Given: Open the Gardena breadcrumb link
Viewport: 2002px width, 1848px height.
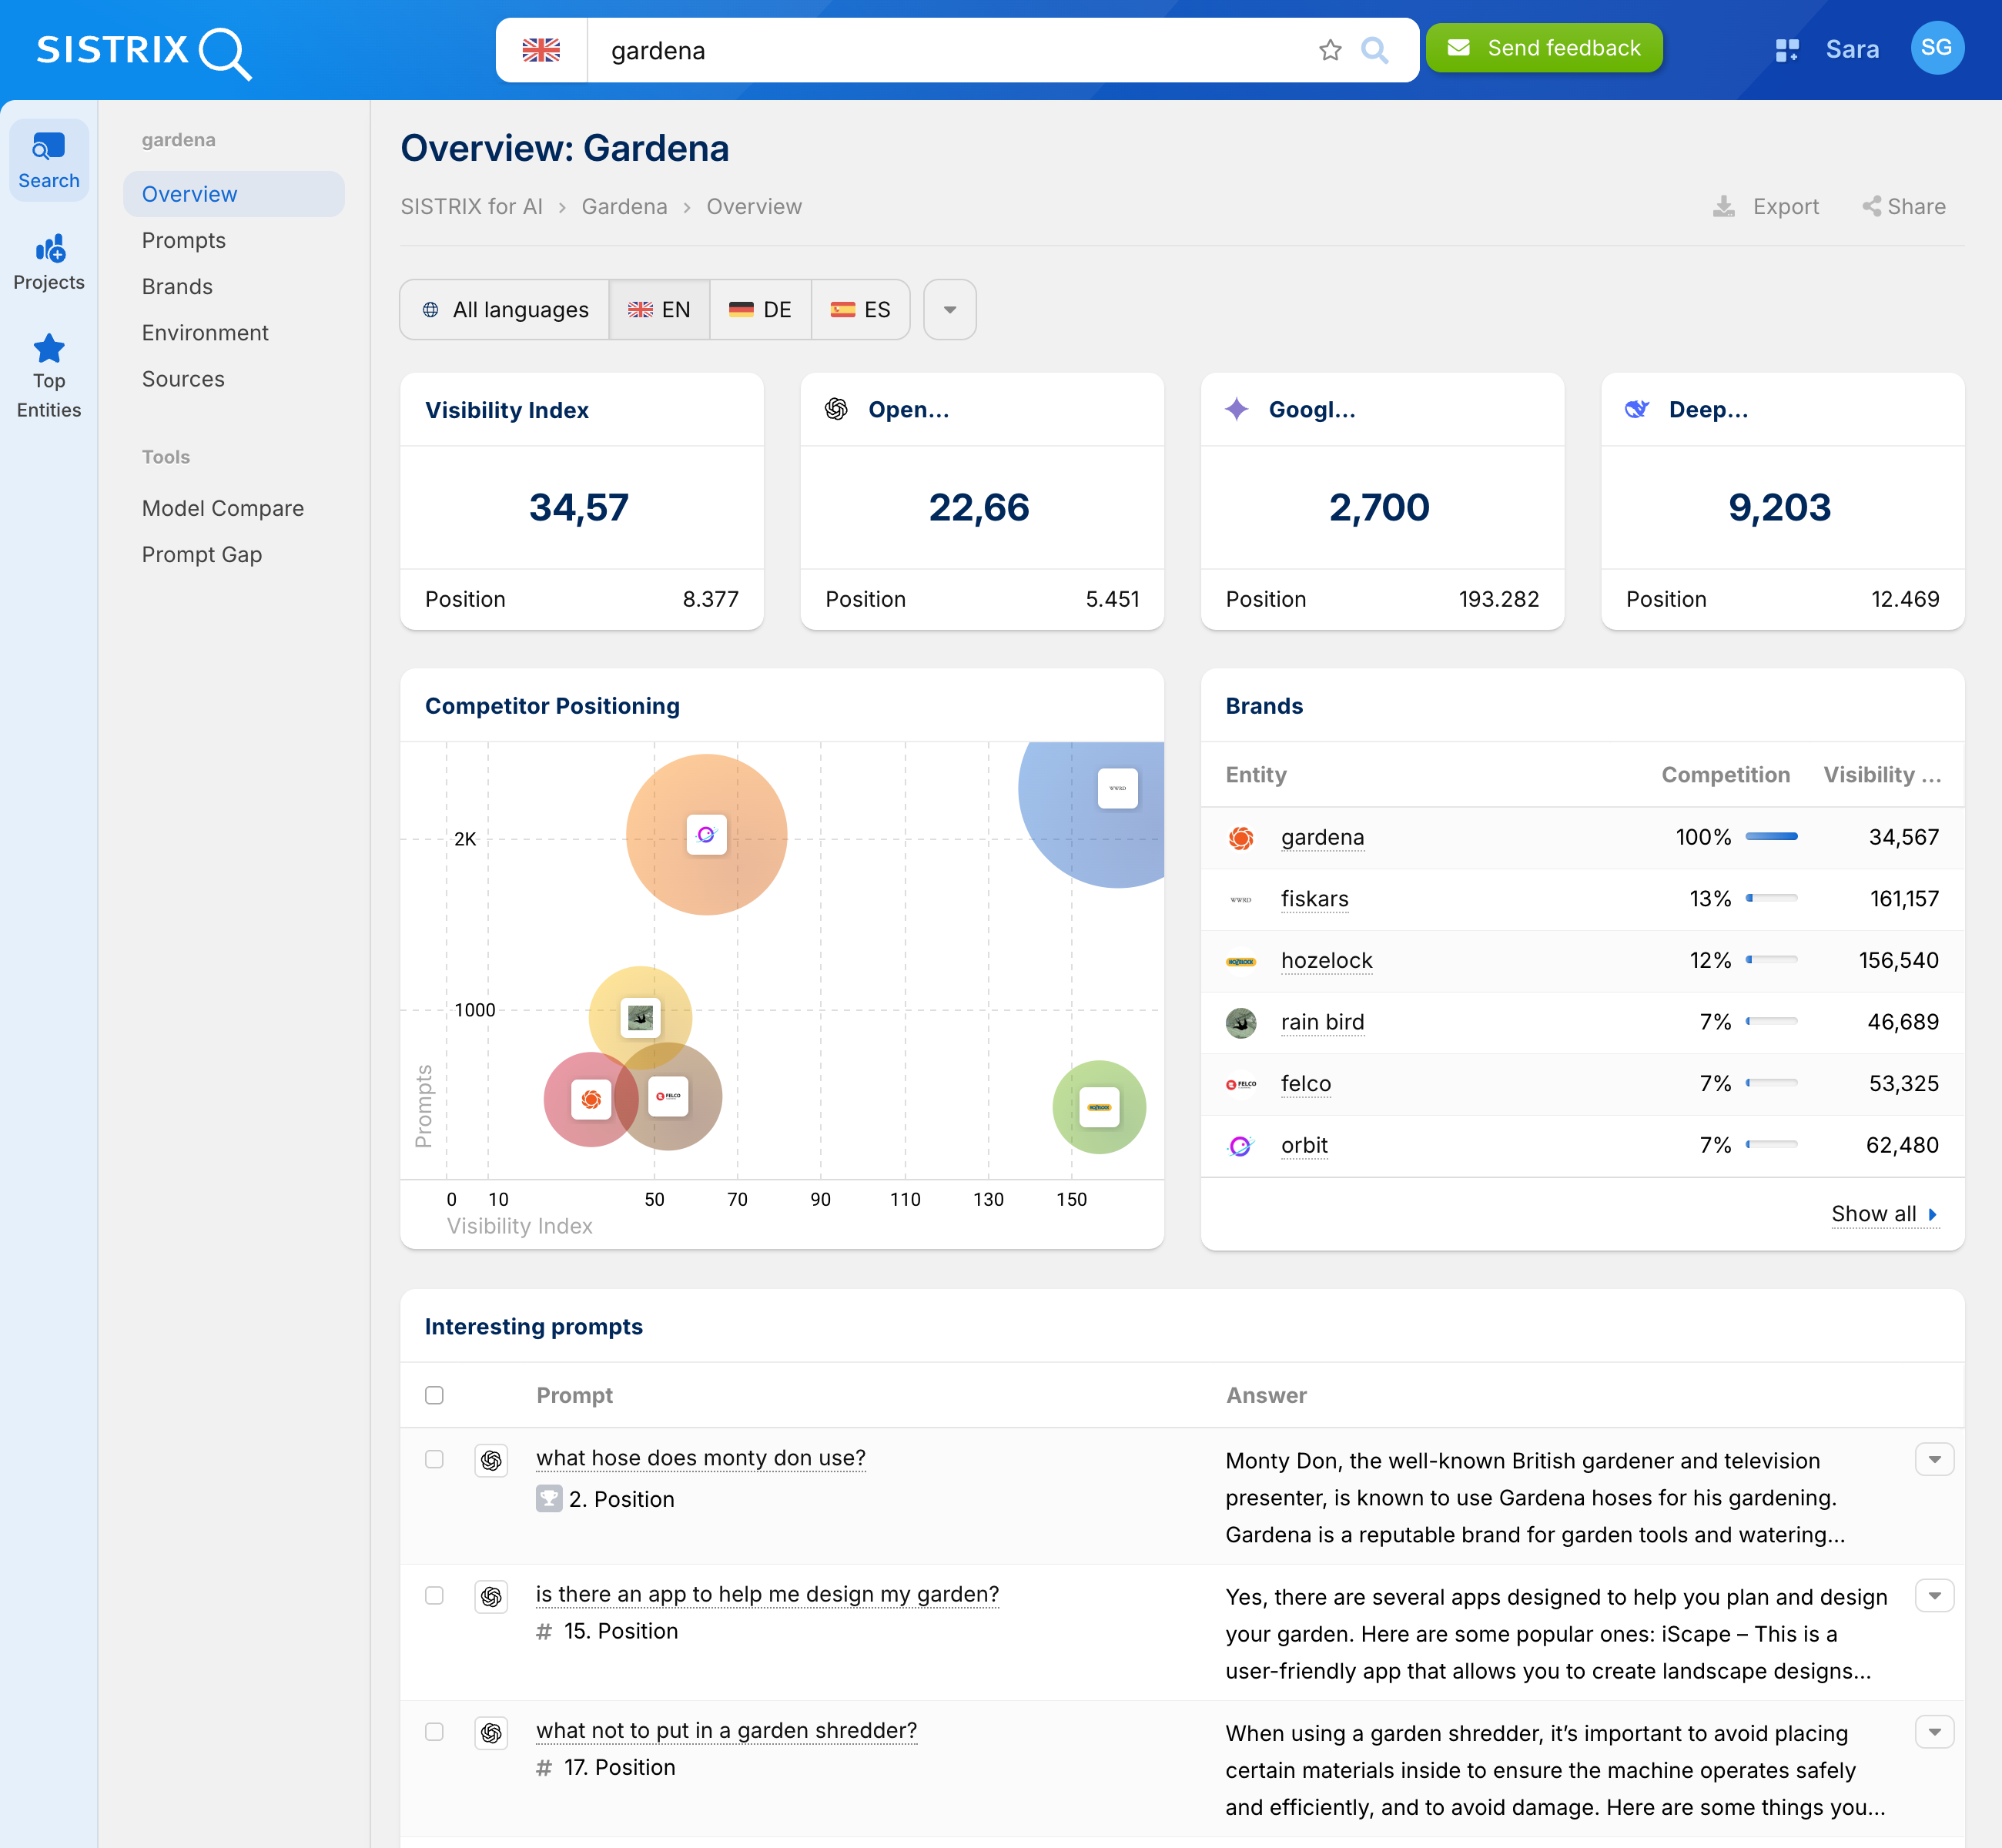Looking at the screenshot, I should [x=624, y=206].
